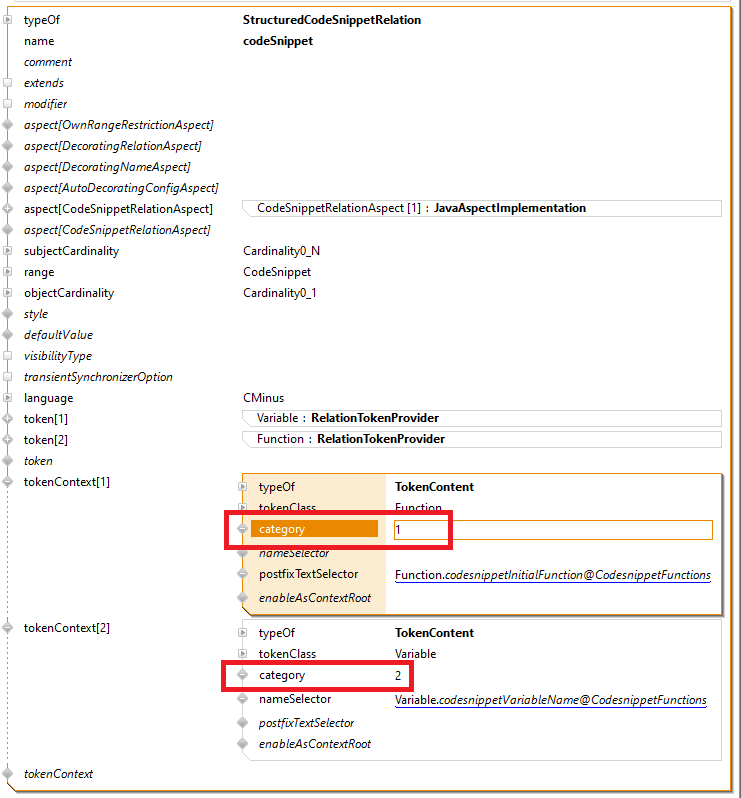Click the category input field containing 1
Screen dimensions: 741x798
[x=552, y=530]
